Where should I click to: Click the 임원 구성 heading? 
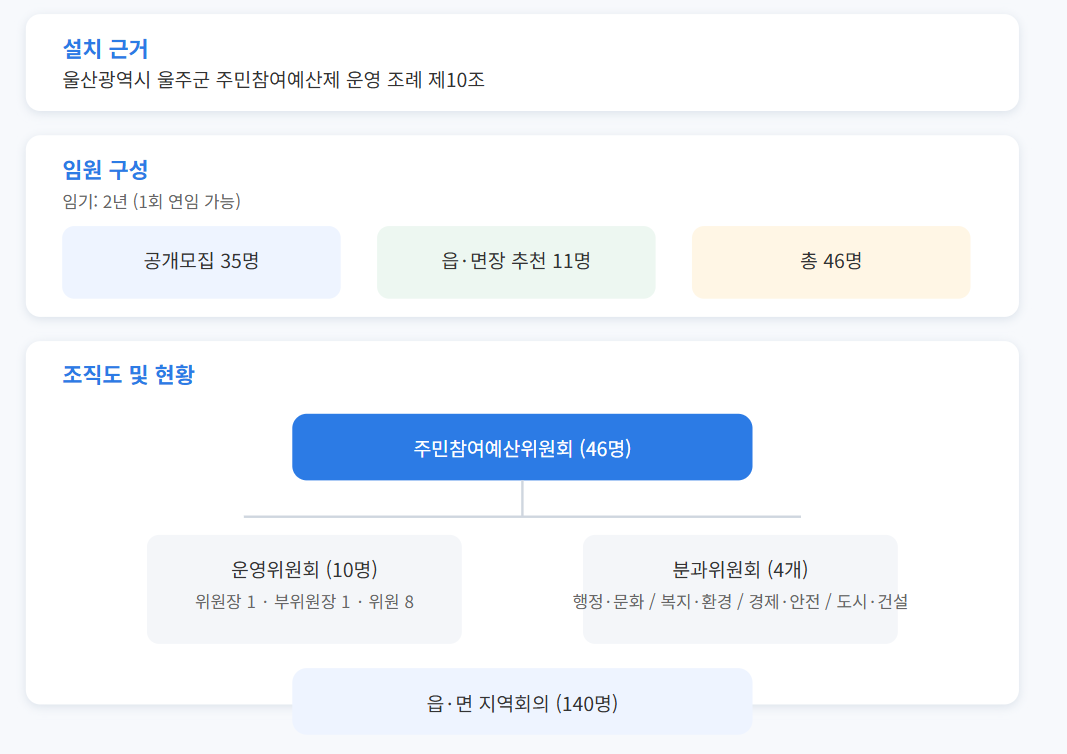pos(105,169)
